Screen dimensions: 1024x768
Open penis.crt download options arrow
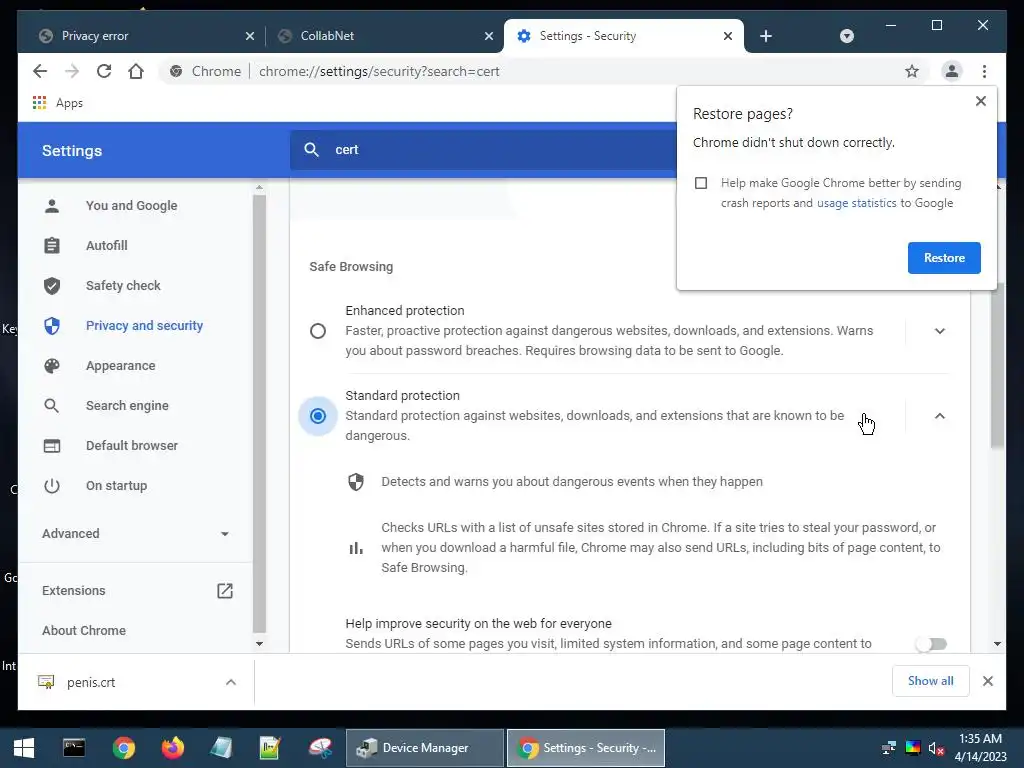coord(231,682)
